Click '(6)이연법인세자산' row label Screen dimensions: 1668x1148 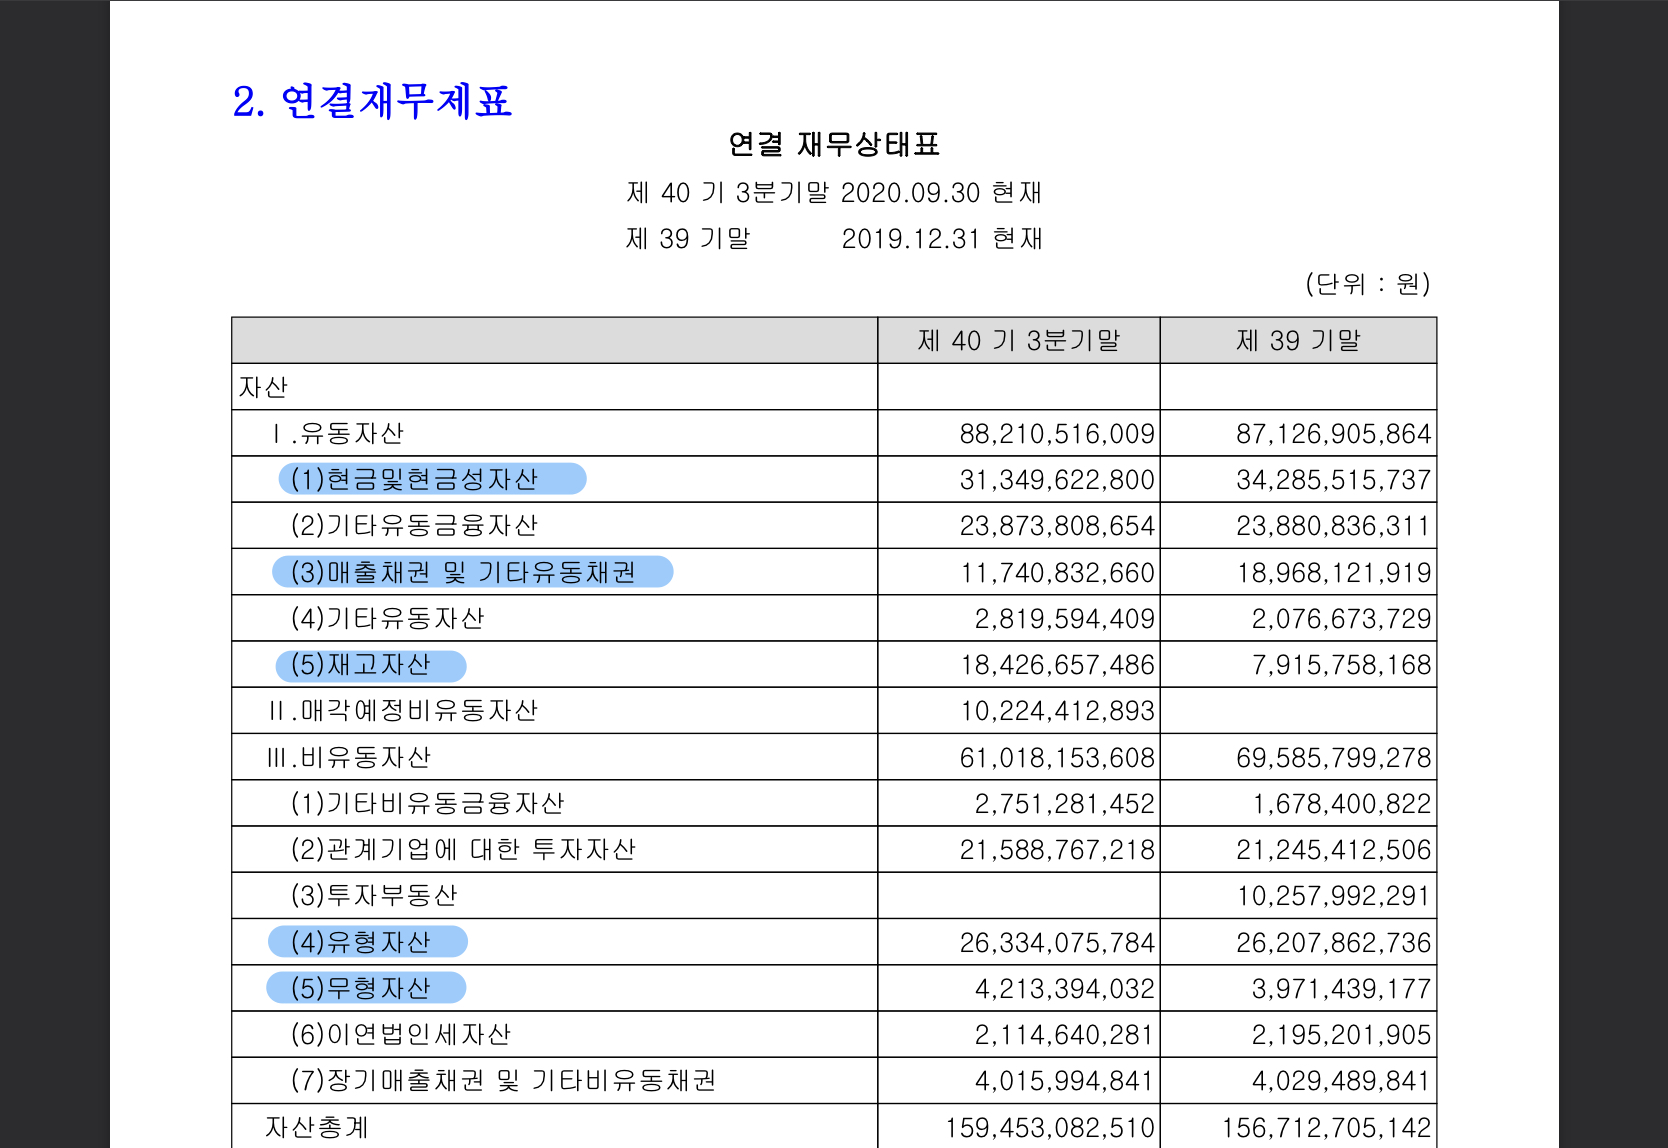tap(400, 1034)
